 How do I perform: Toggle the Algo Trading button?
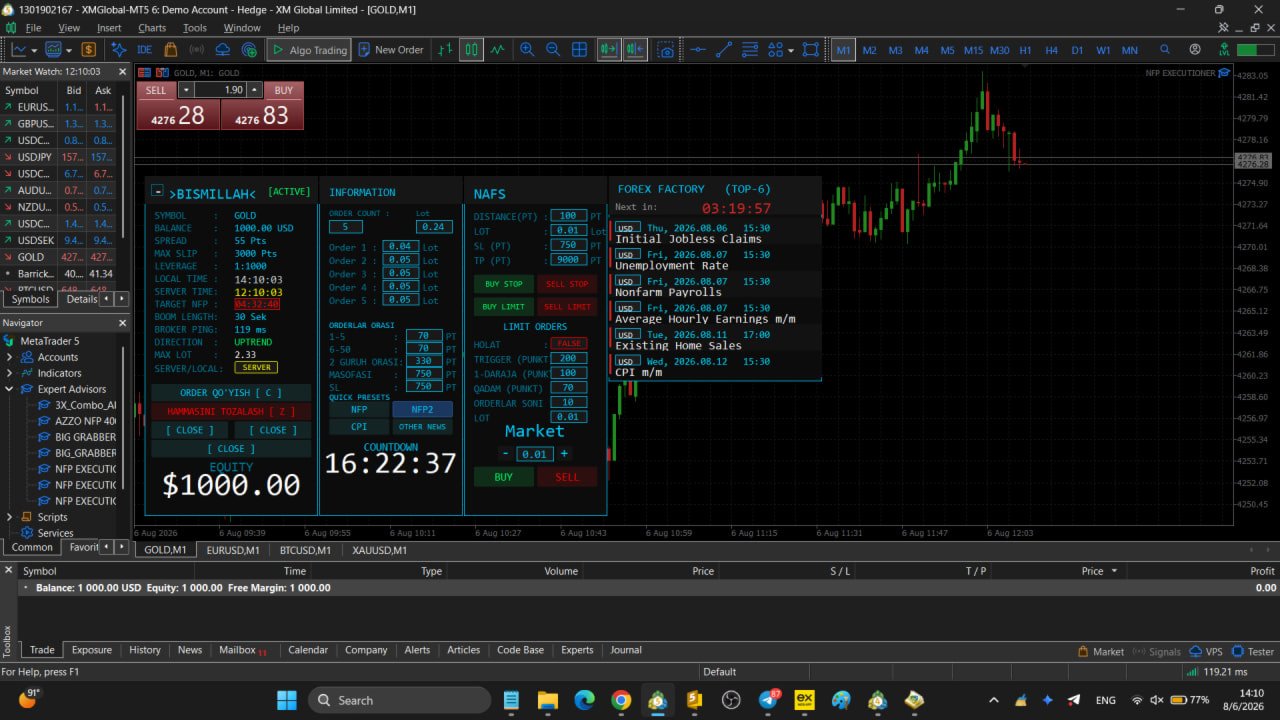click(309, 50)
